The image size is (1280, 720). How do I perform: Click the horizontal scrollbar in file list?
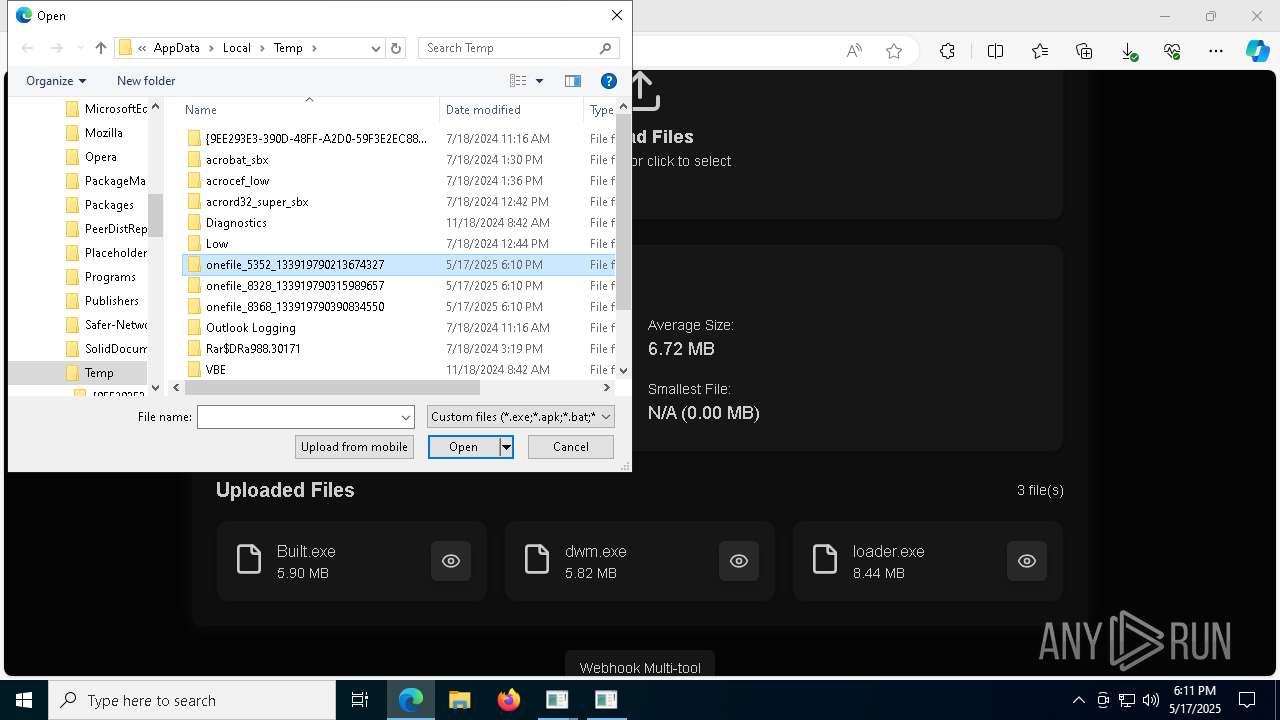pos(330,387)
